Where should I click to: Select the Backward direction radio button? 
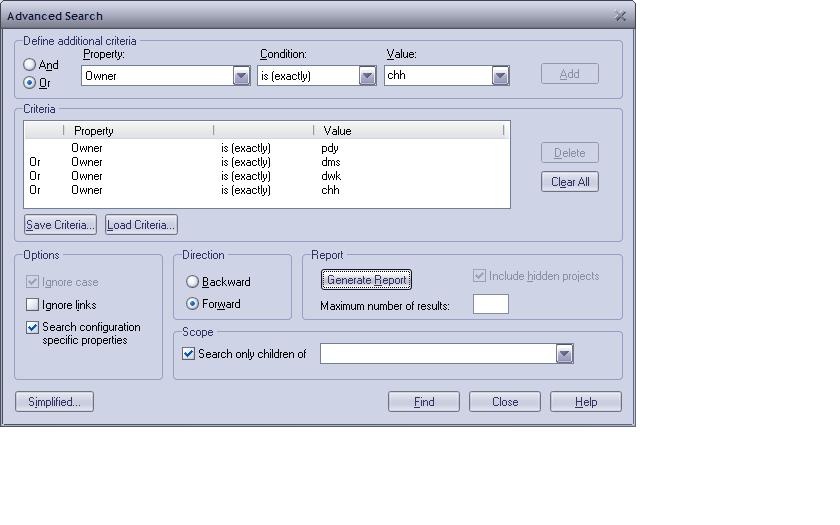[192, 282]
